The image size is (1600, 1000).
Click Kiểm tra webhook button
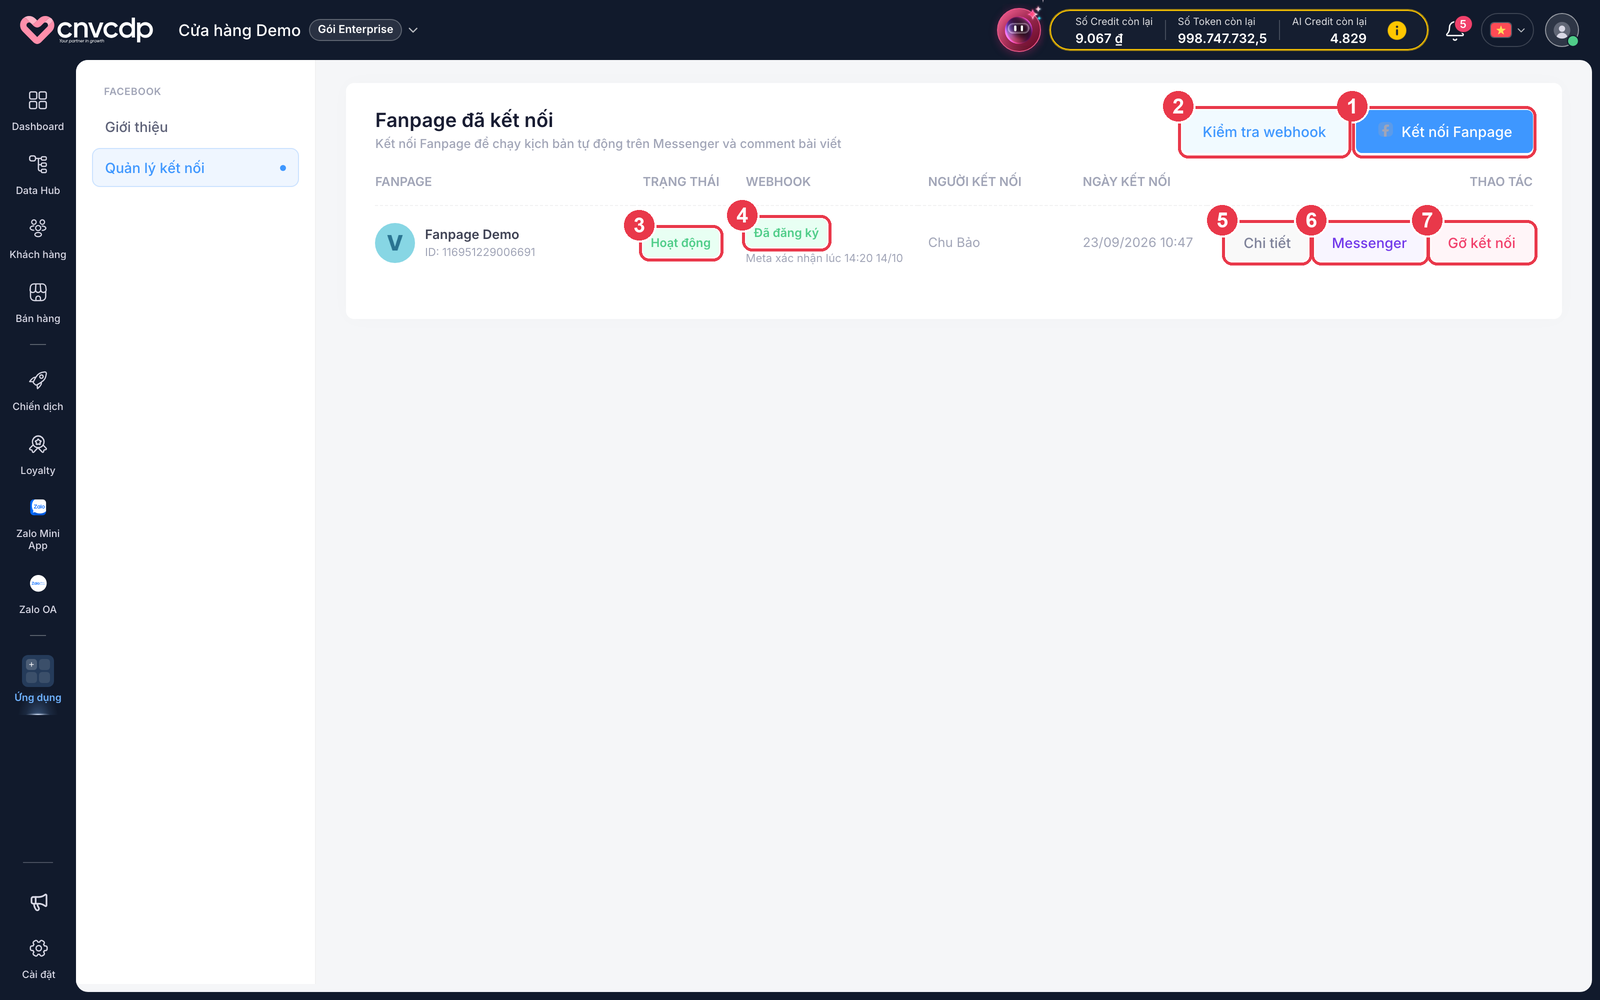(x=1264, y=132)
